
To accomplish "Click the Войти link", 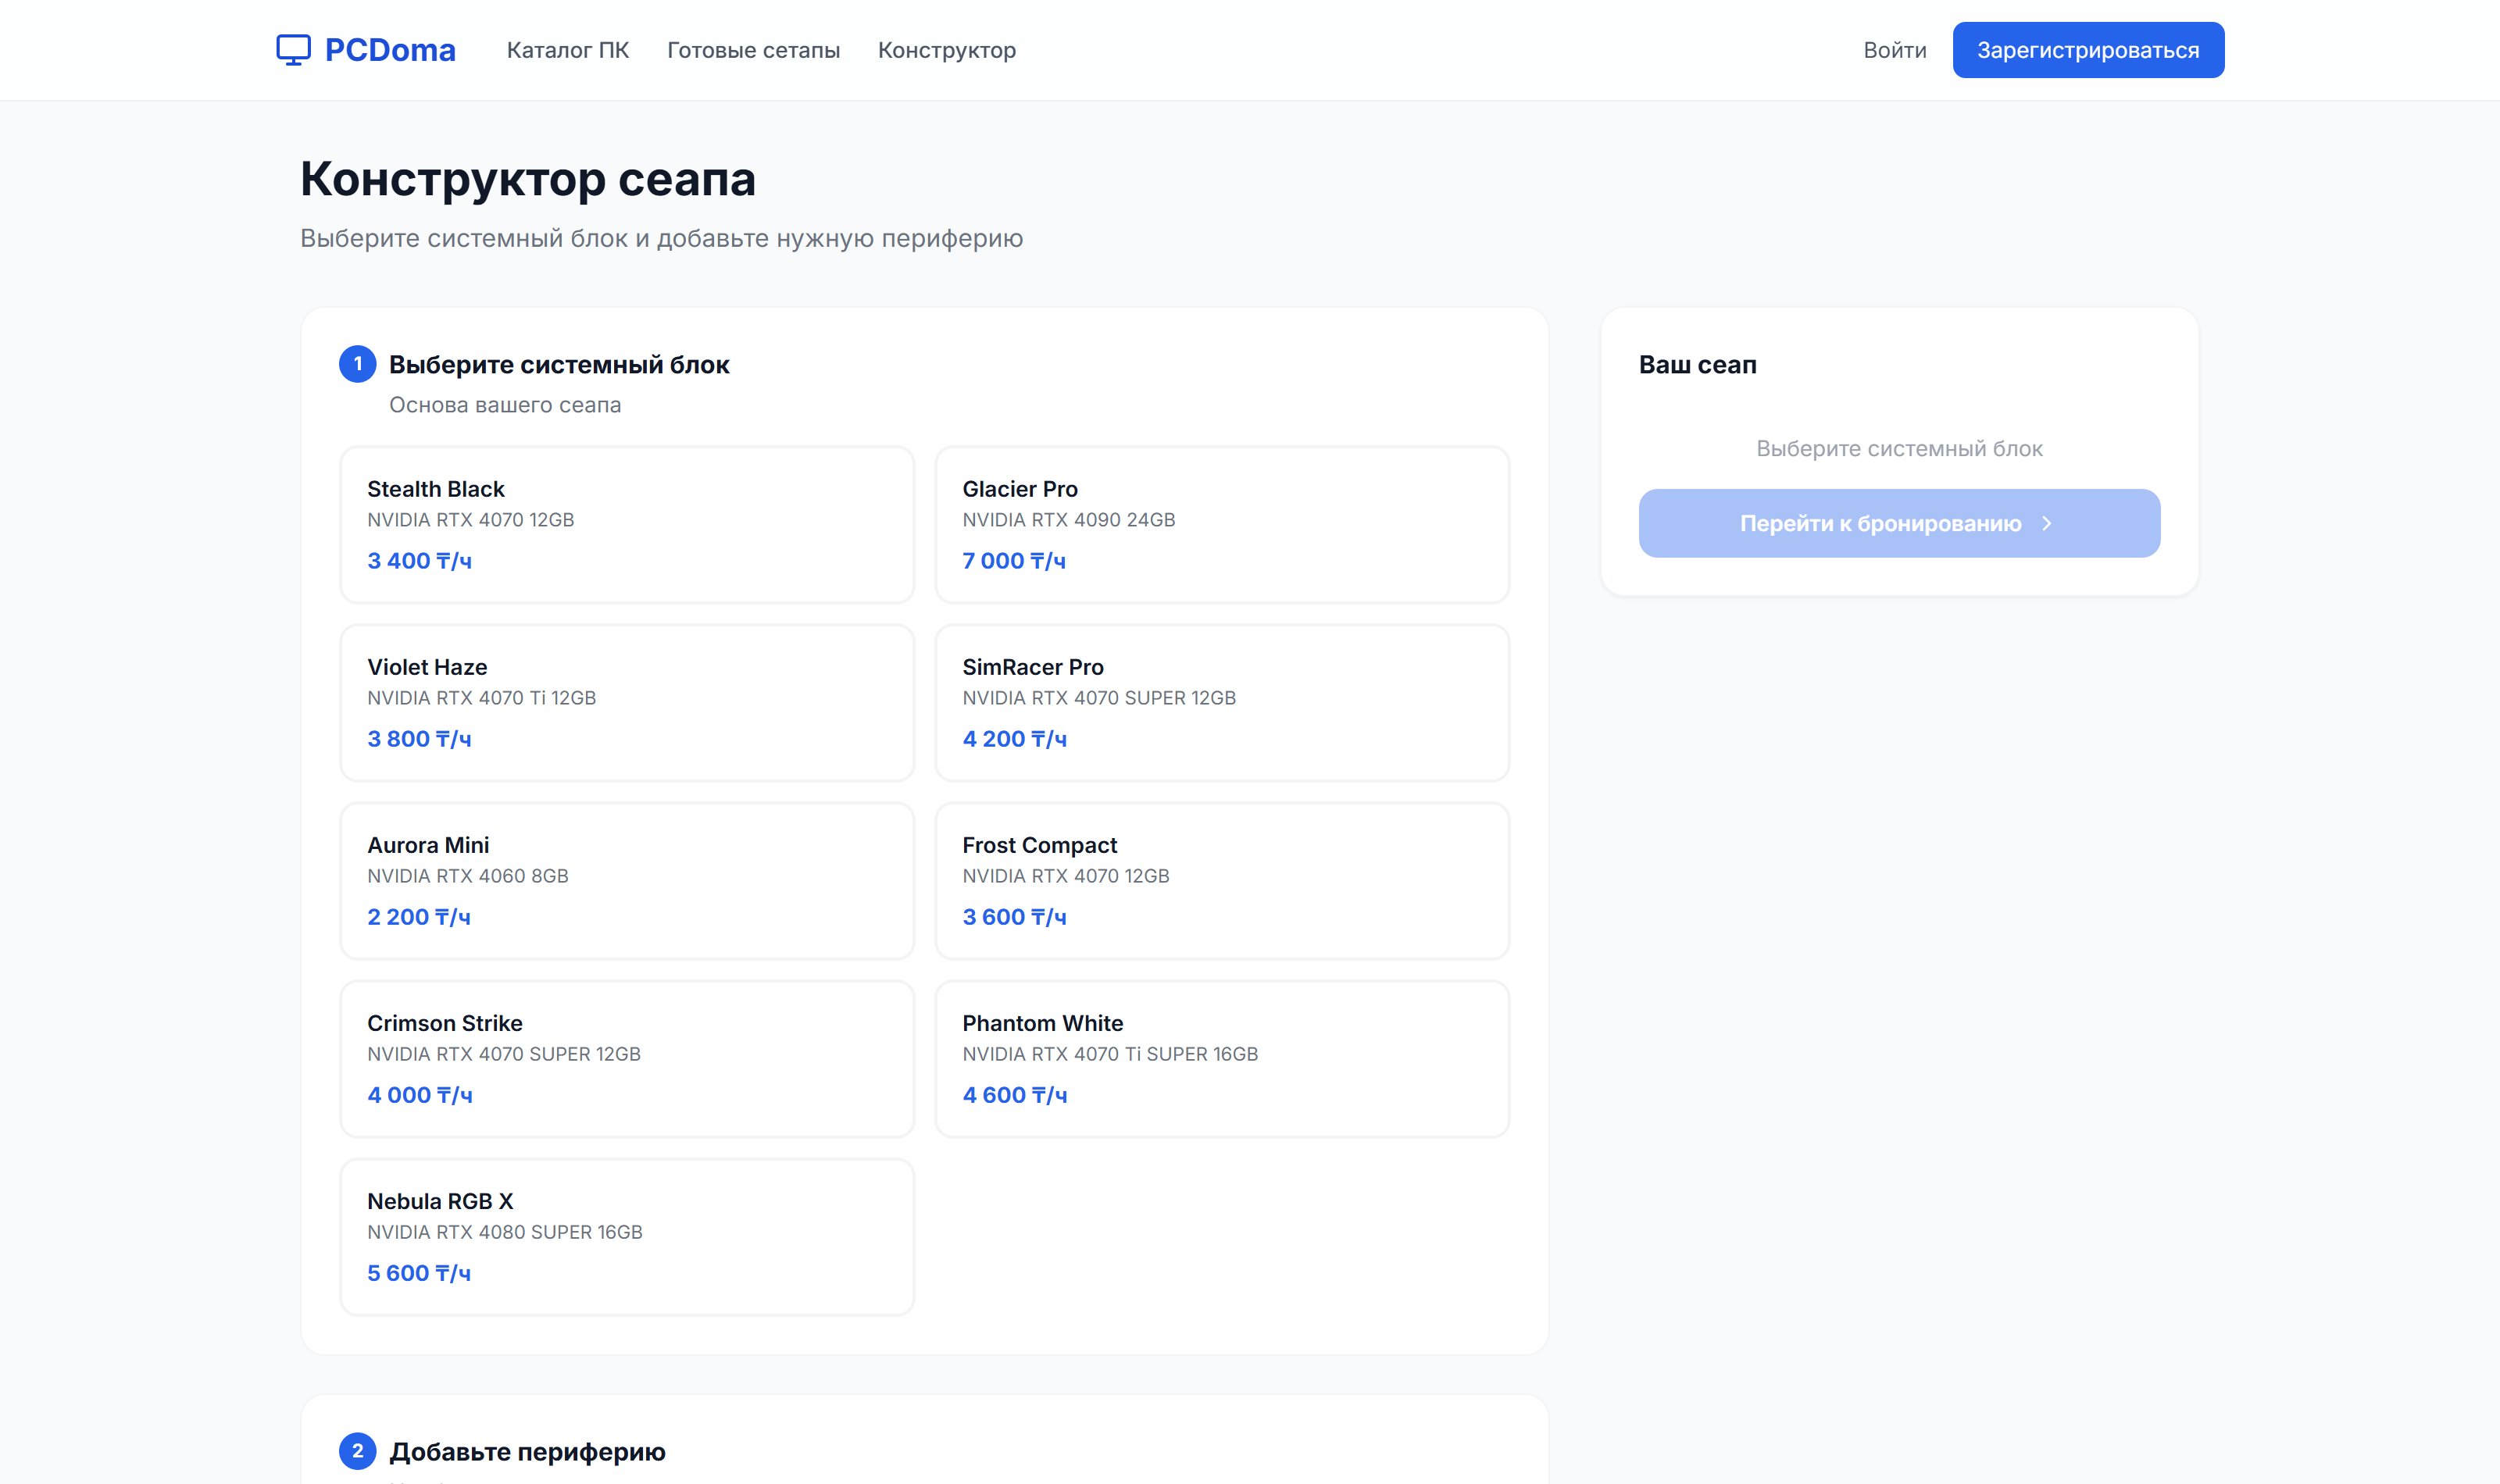I will (x=1894, y=50).
